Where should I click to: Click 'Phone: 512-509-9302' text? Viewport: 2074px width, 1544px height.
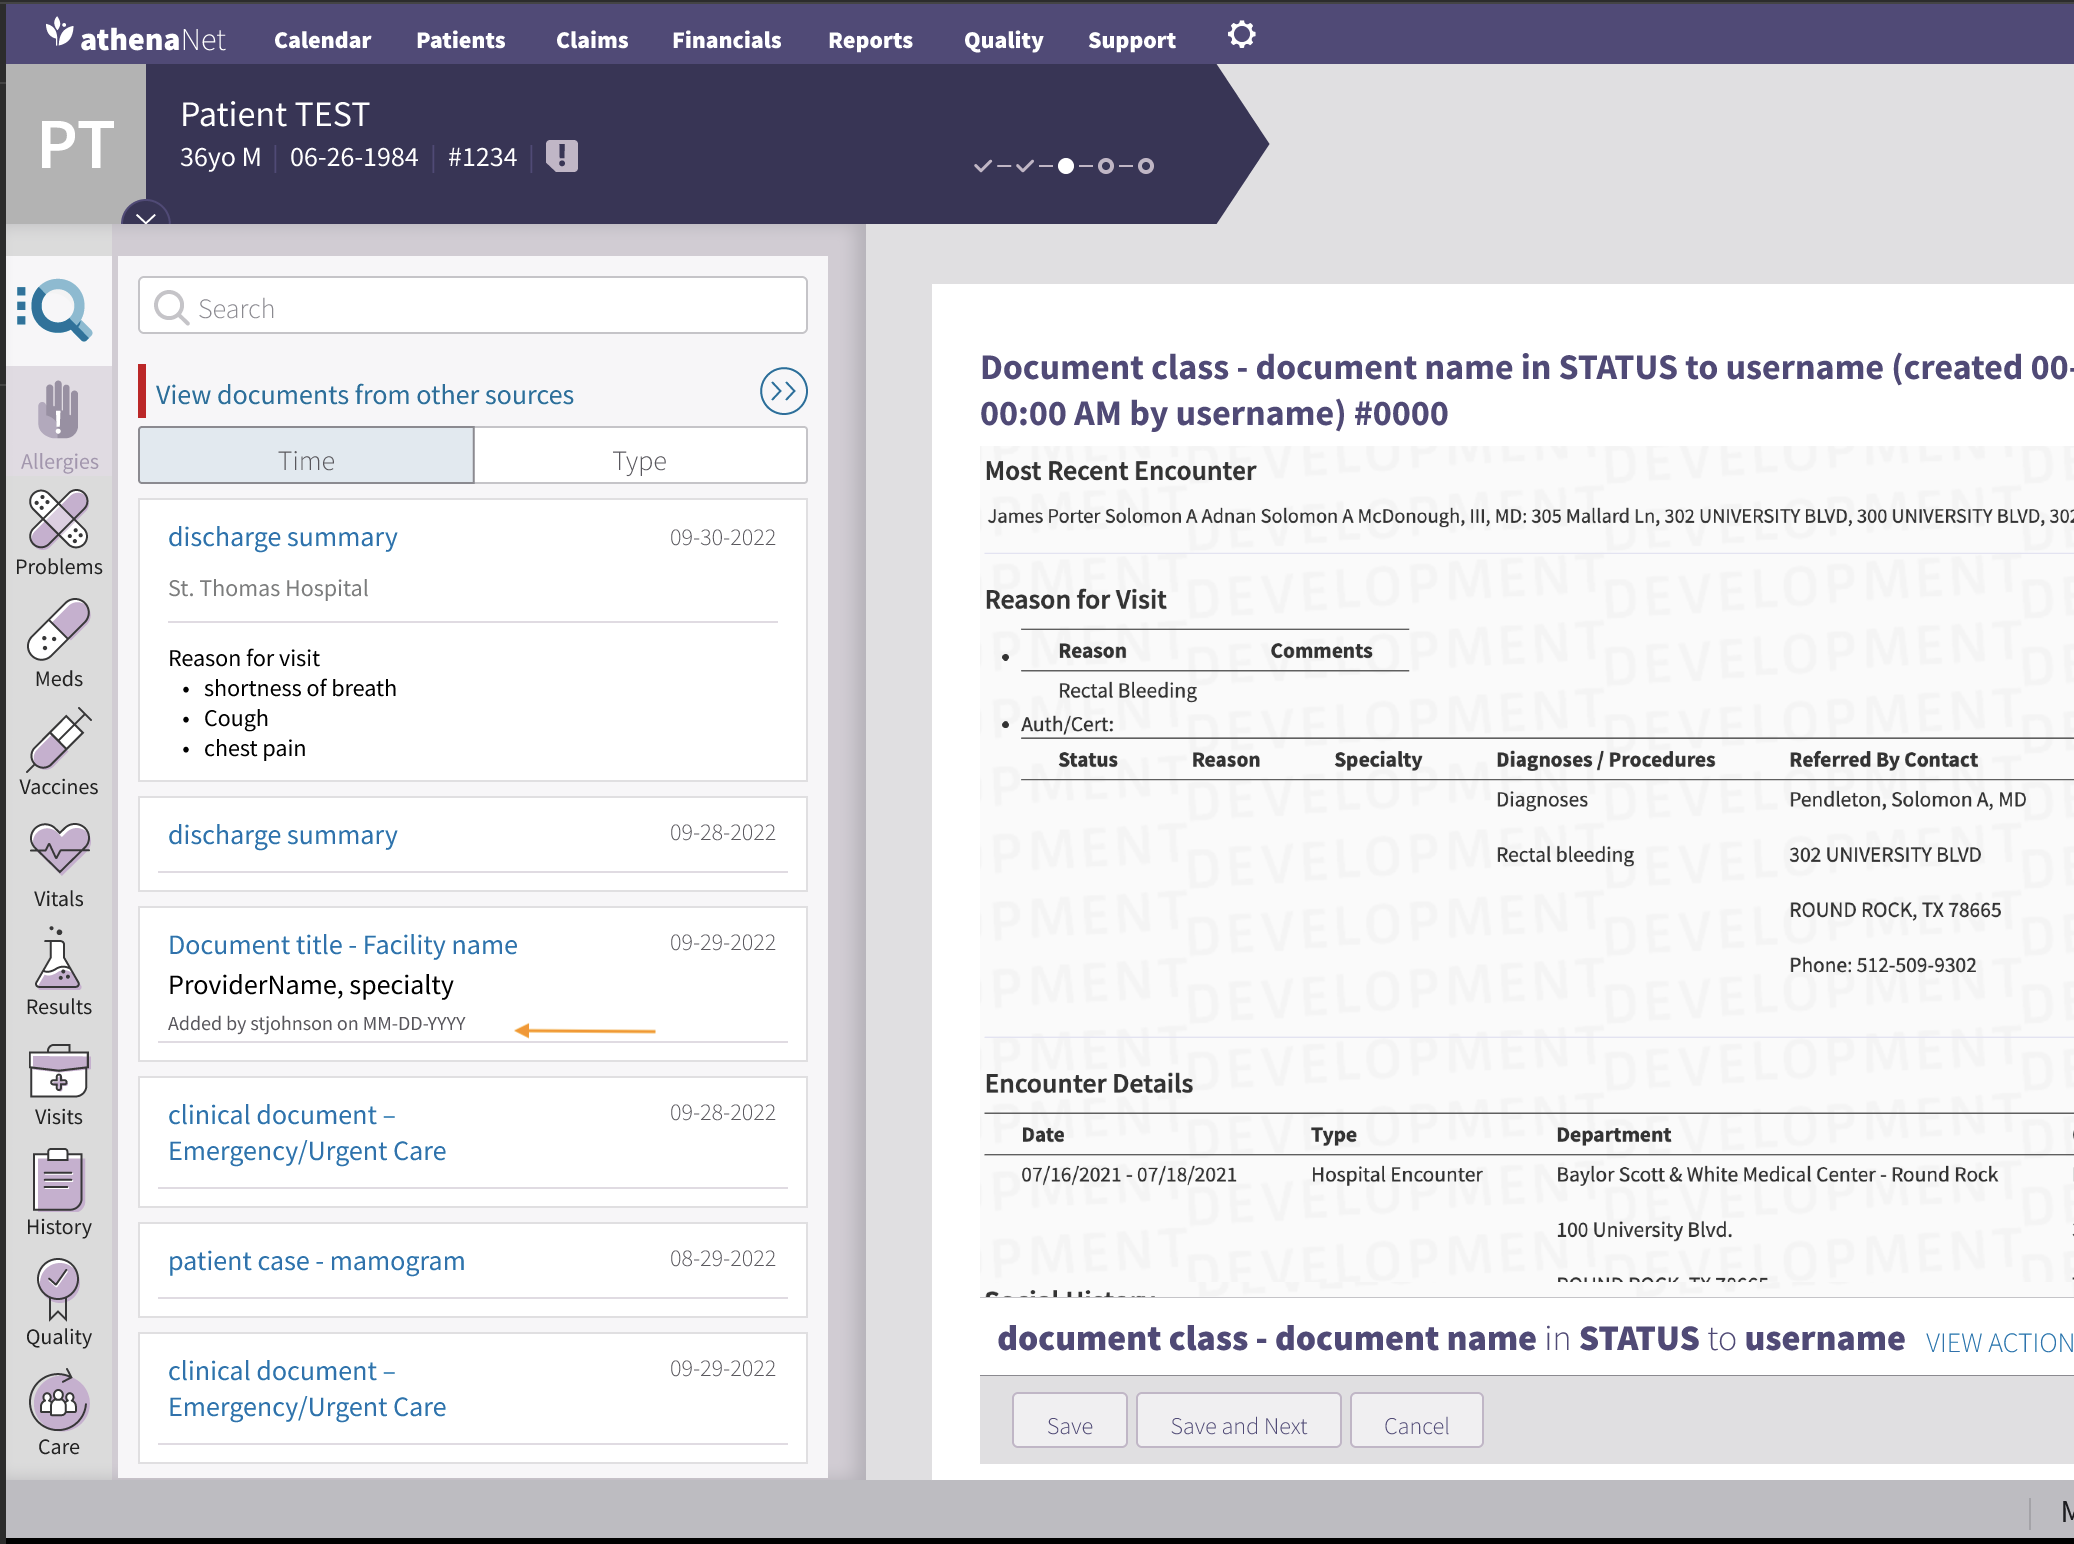point(1883,964)
